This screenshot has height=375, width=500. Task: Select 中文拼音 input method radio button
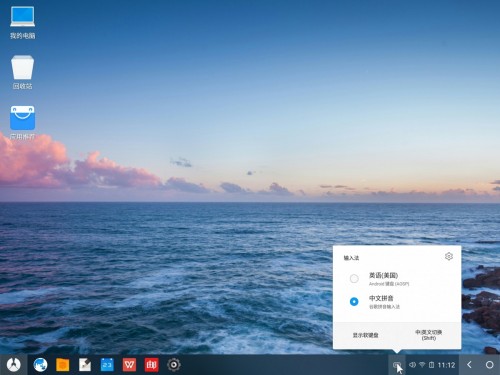pos(354,301)
